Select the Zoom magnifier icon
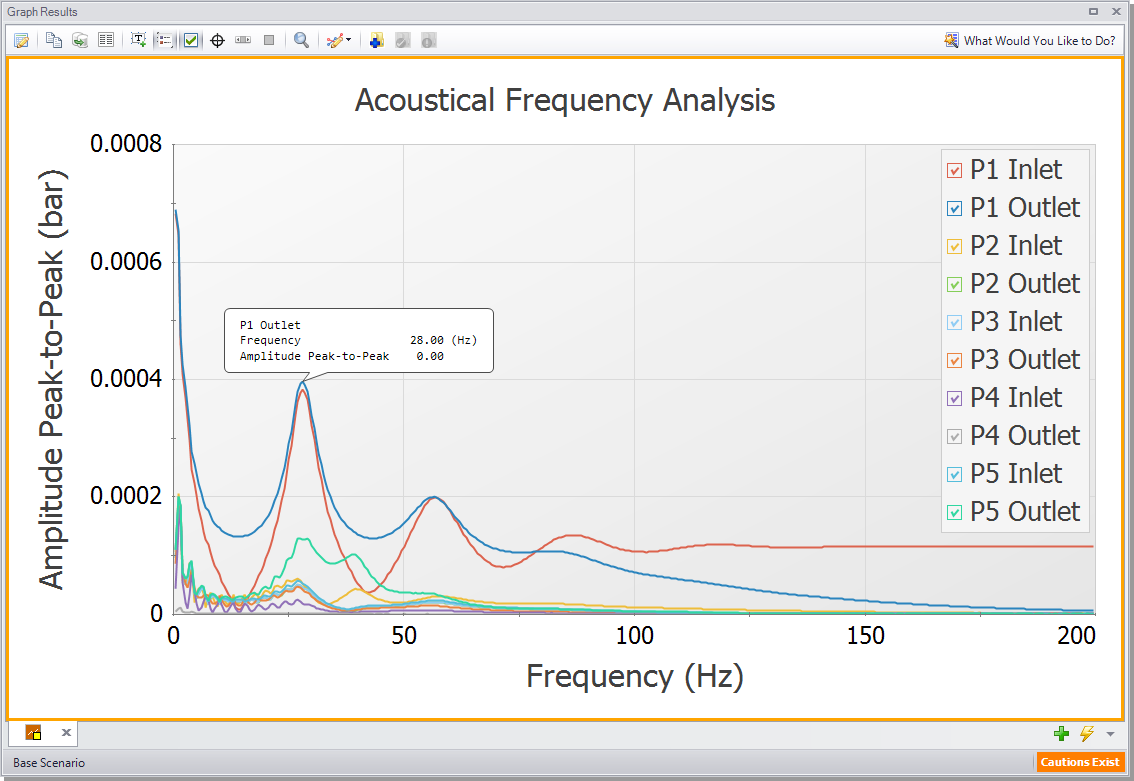1134x781 pixels. pyautogui.click(x=301, y=40)
